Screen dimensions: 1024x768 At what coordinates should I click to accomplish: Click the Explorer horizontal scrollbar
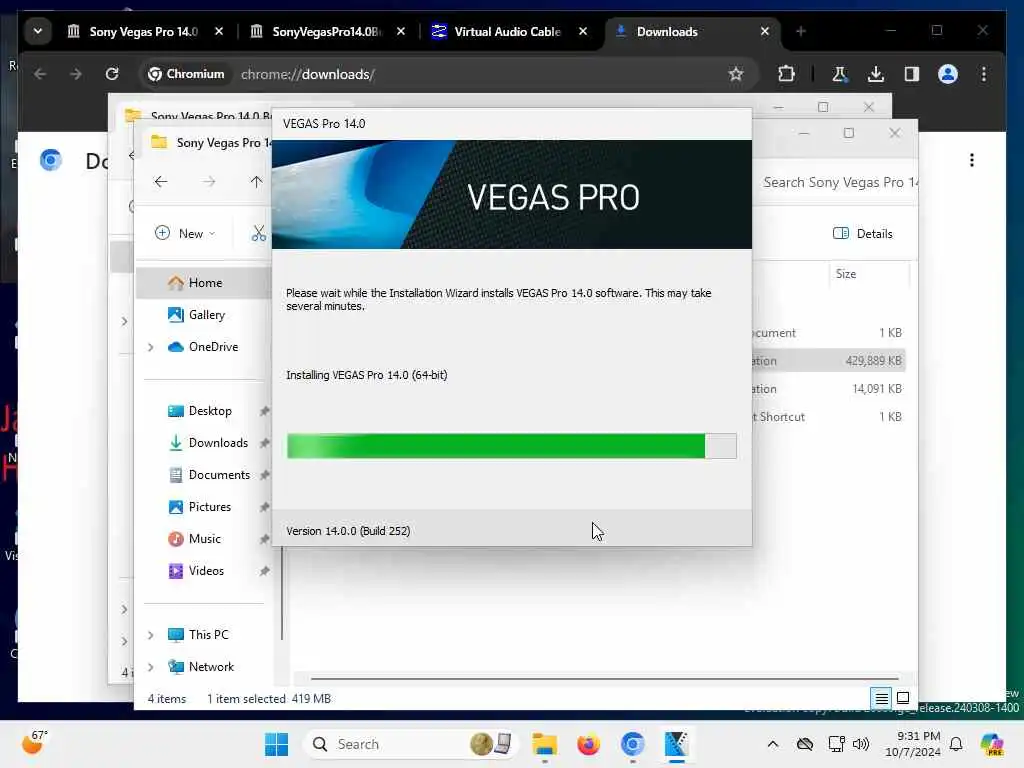604,679
